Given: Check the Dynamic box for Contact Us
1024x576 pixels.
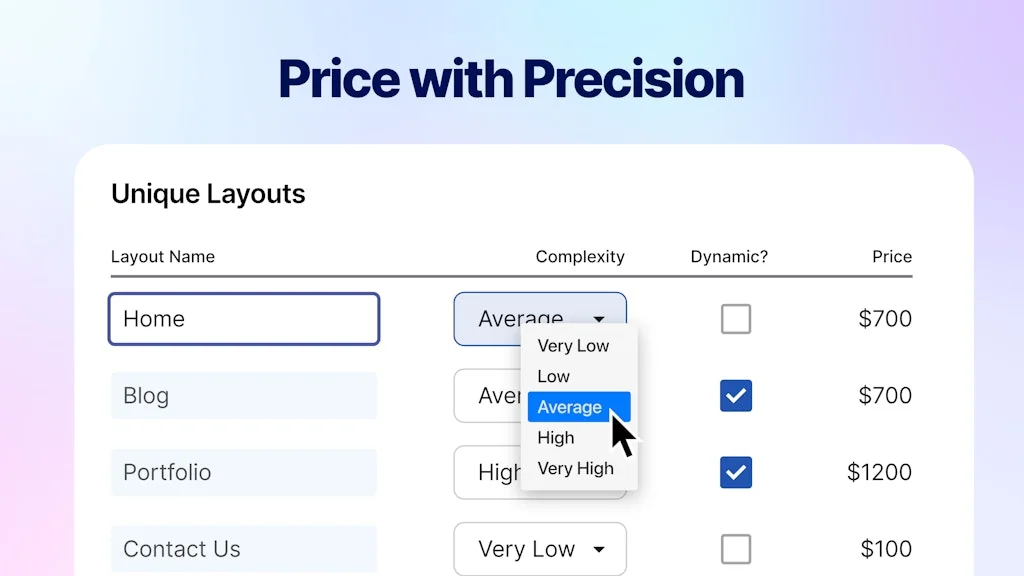Looking at the screenshot, I should (x=736, y=549).
